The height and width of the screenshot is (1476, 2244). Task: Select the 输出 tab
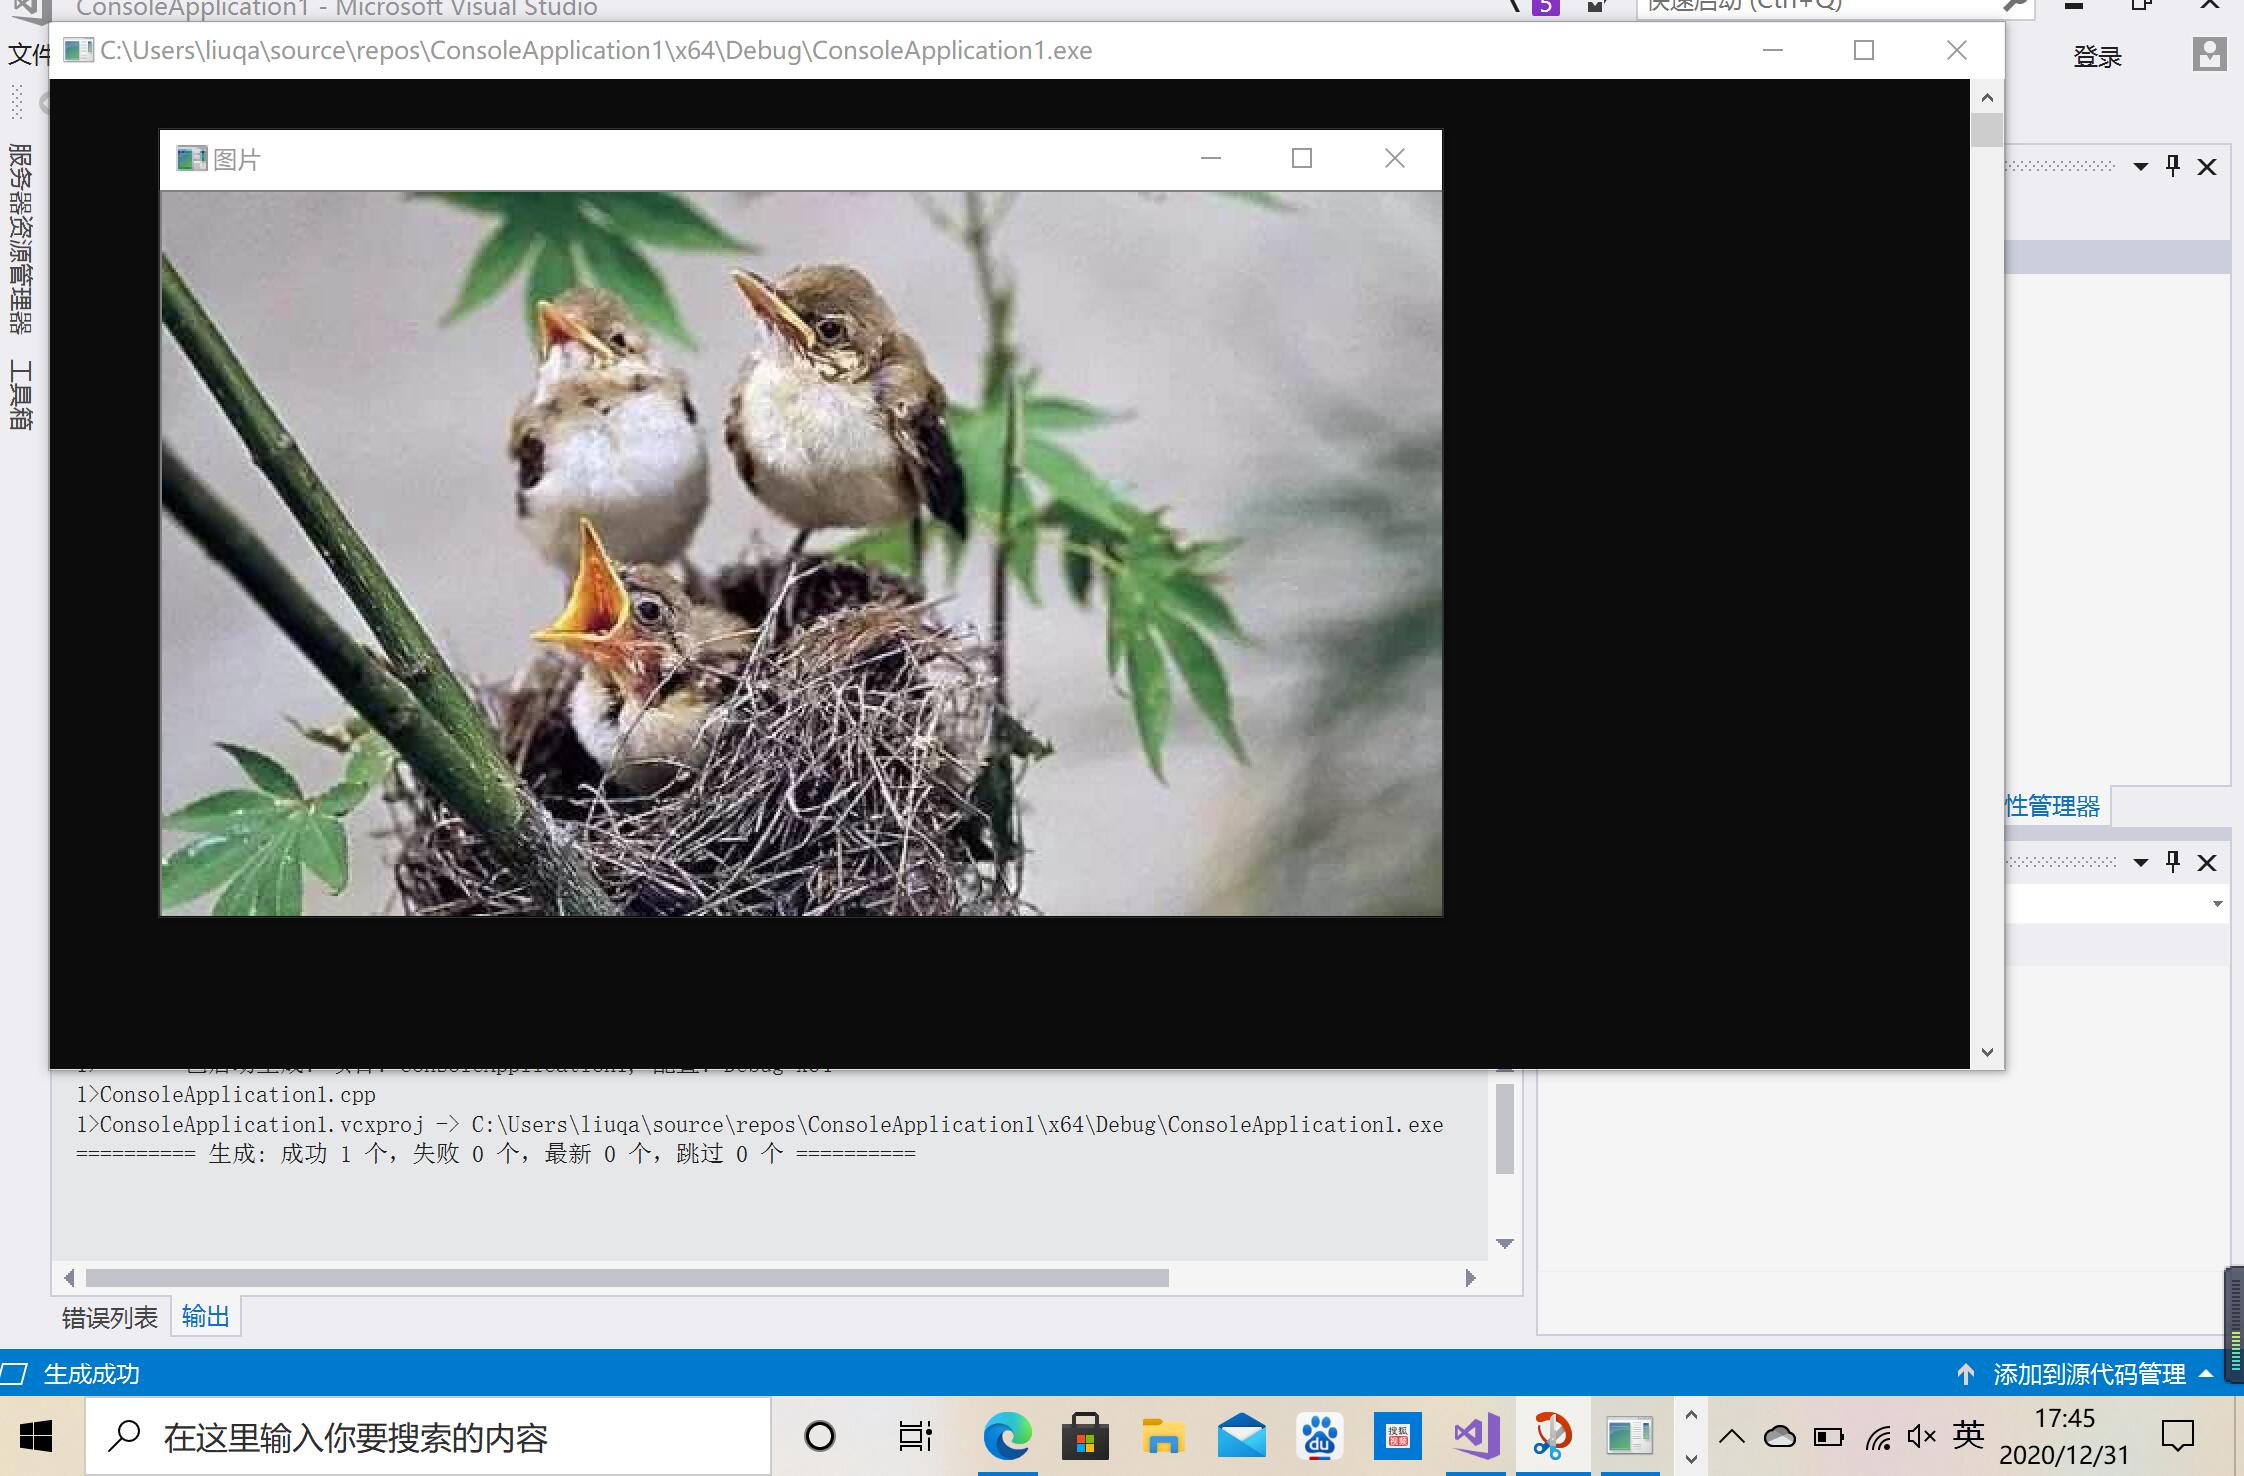coord(206,1316)
